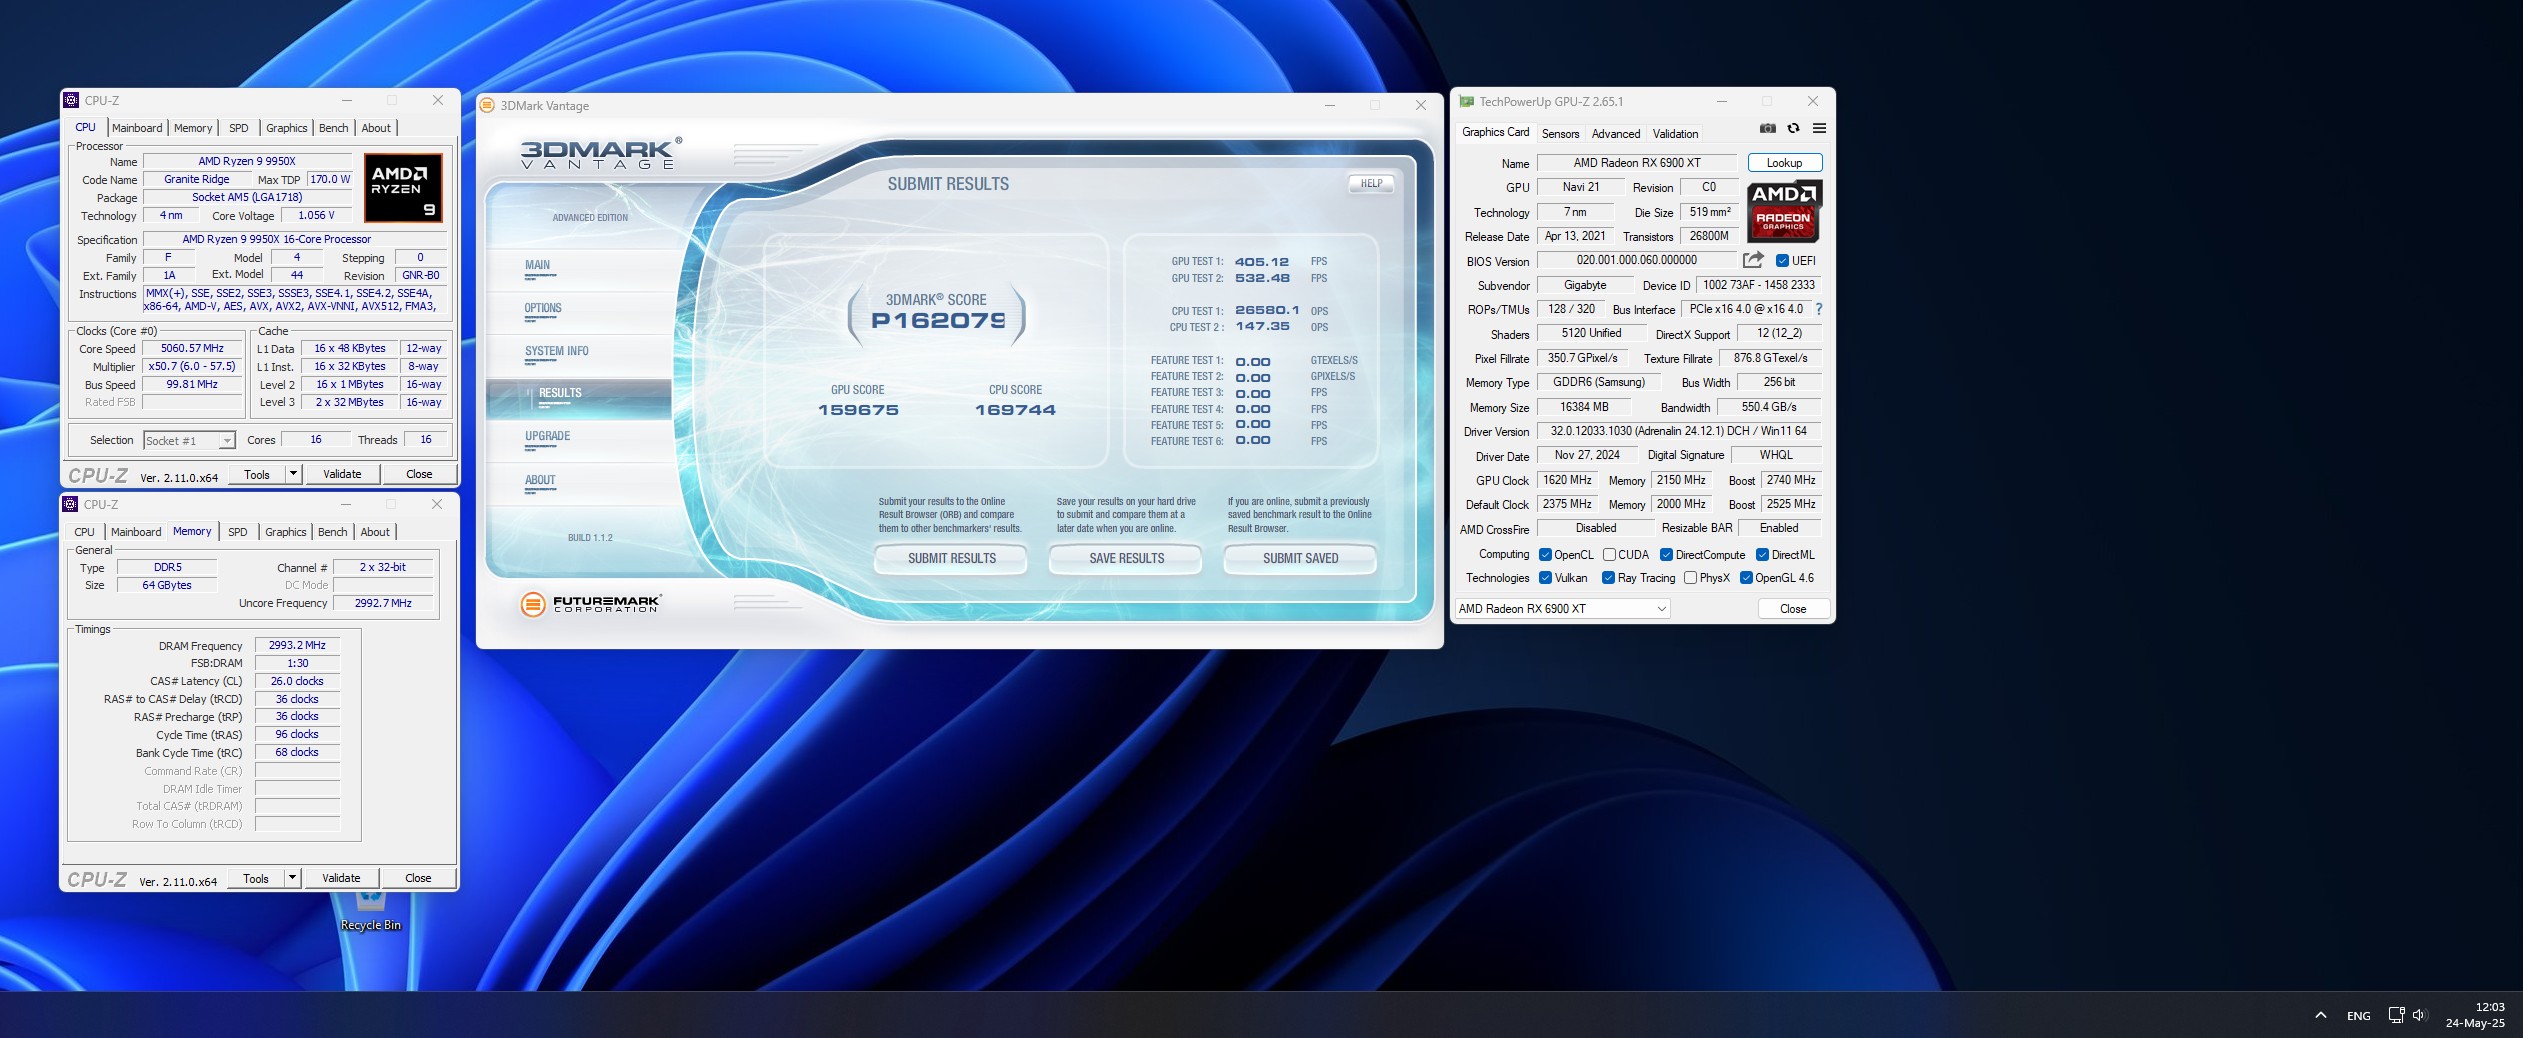The image size is (2523, 1038).
Task: Click Validate in the top CPU-Z window
Action: click(x=342, y=474)
